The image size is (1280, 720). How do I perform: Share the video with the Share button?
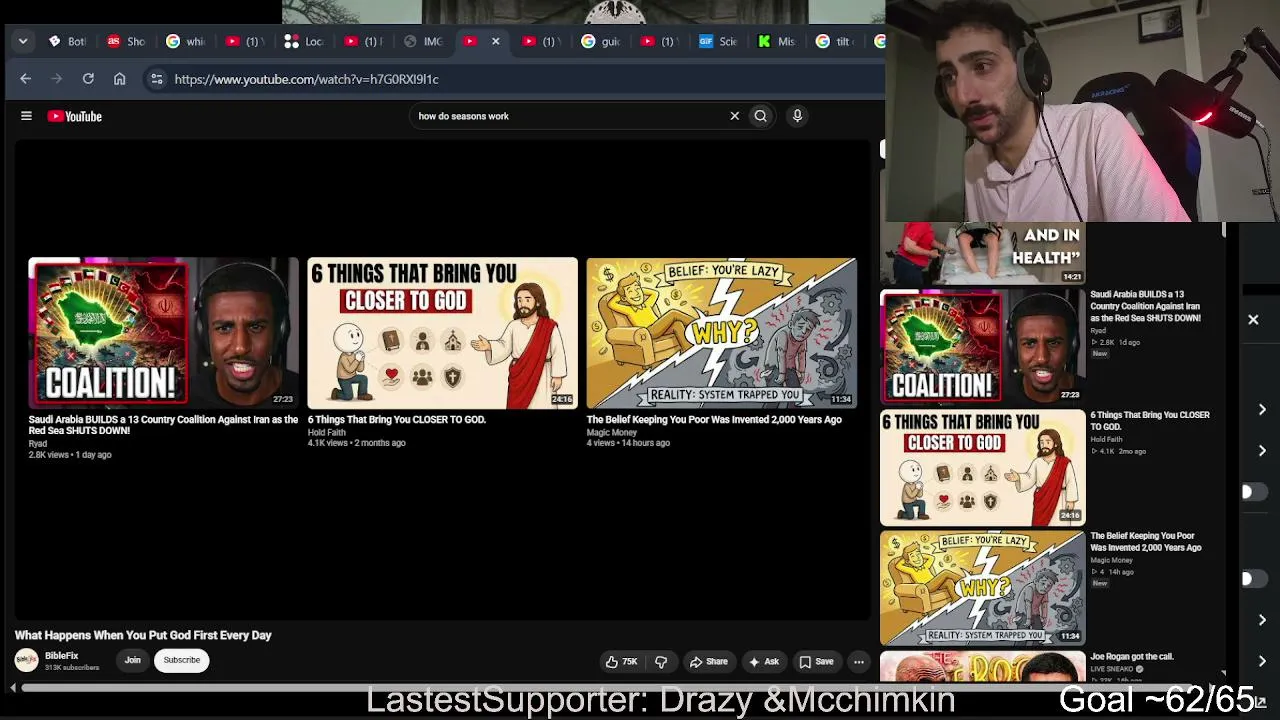708,661
